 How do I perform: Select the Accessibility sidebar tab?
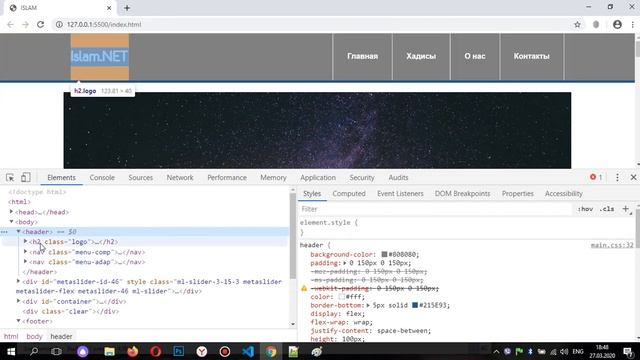(x=564, y=193)
